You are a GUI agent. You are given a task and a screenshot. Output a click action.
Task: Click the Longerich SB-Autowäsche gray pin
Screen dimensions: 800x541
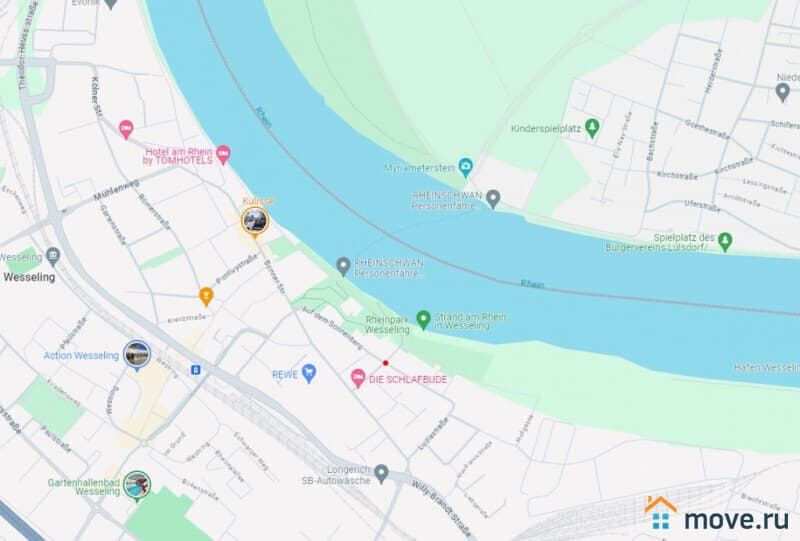[x=381, y=474]
